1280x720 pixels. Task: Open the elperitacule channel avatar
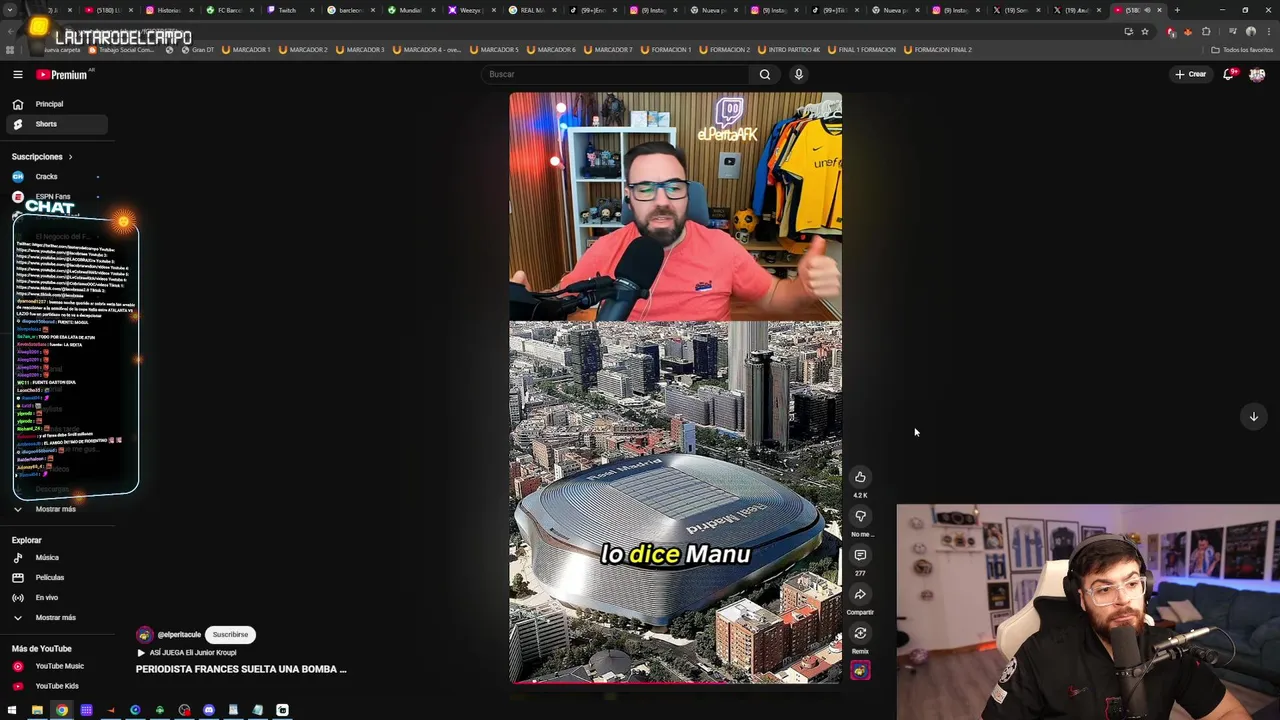pos(145,635)
